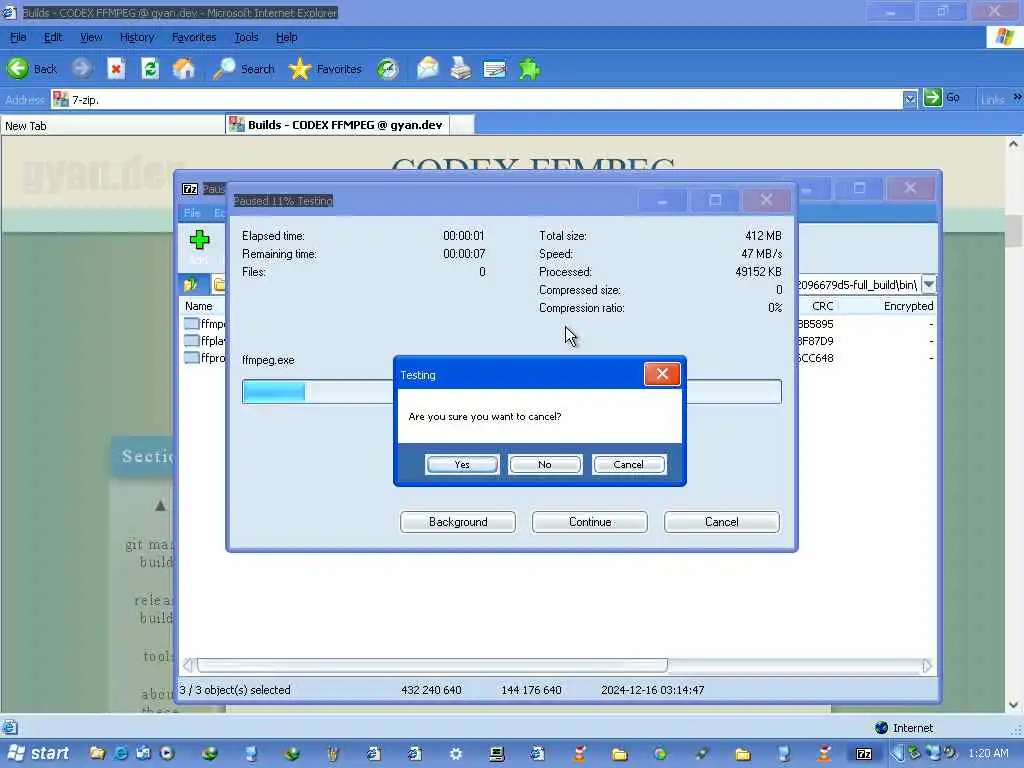Viewport: 1024px width, 768px height.
Task: Click Yes to confirm cancel
Action: (x=462, y=464)
